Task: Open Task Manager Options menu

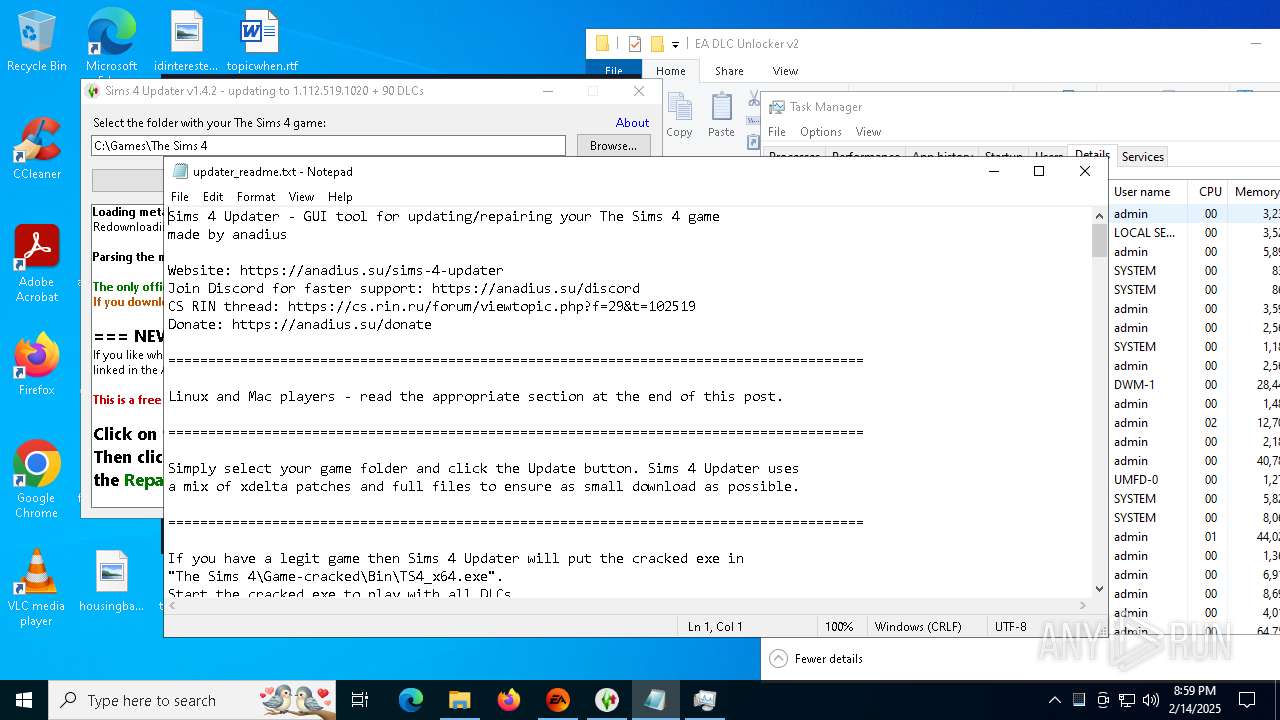Action: point(821,132)
